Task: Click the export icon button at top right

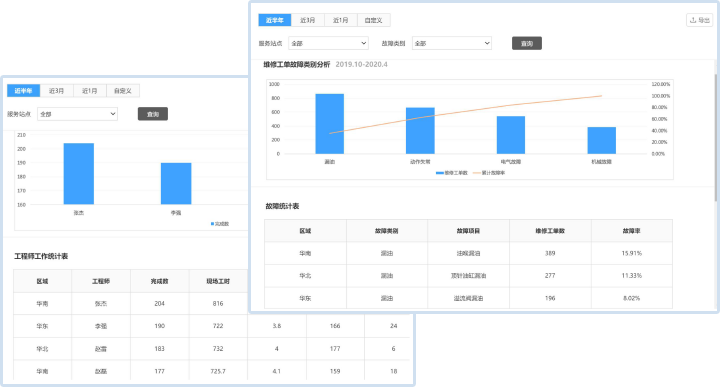Action: pos(699,20)
